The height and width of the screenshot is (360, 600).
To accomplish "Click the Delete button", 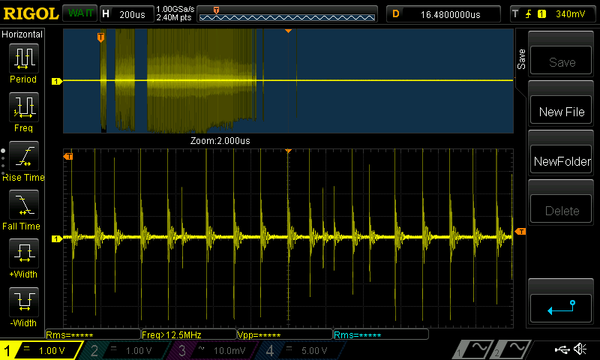I will pos(561,209).
